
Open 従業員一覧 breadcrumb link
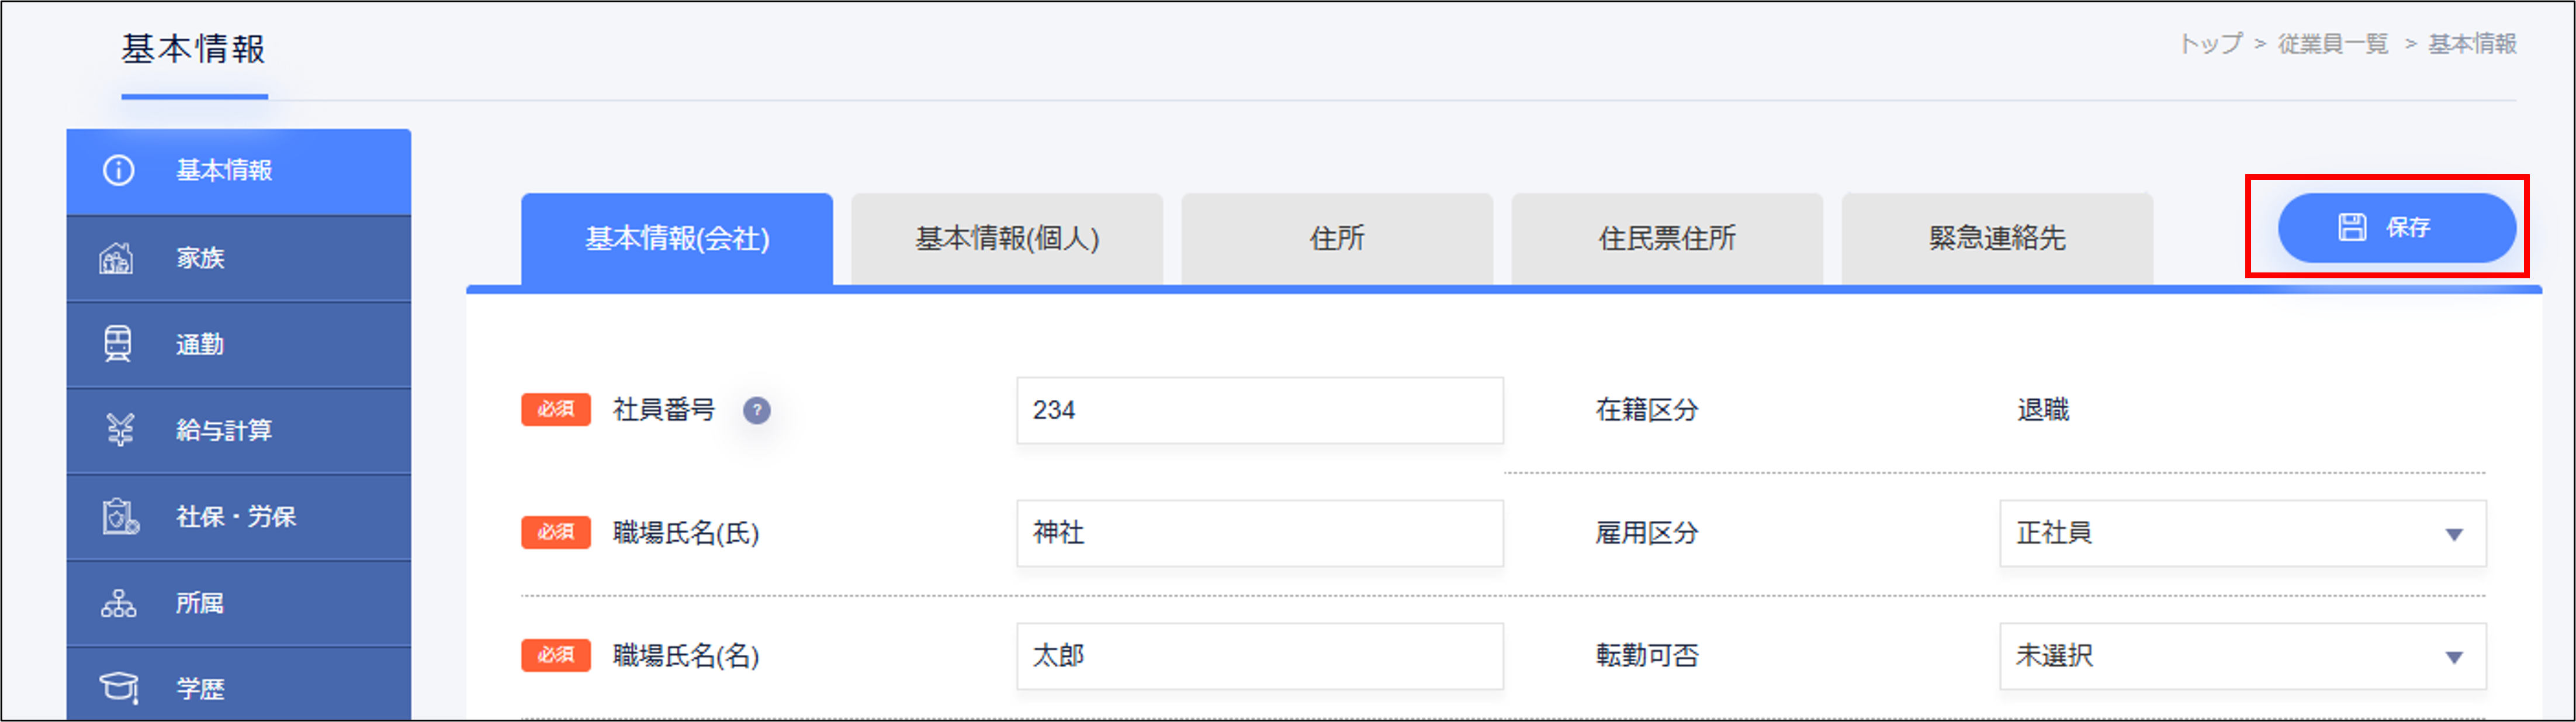[x=2332, y=44]
